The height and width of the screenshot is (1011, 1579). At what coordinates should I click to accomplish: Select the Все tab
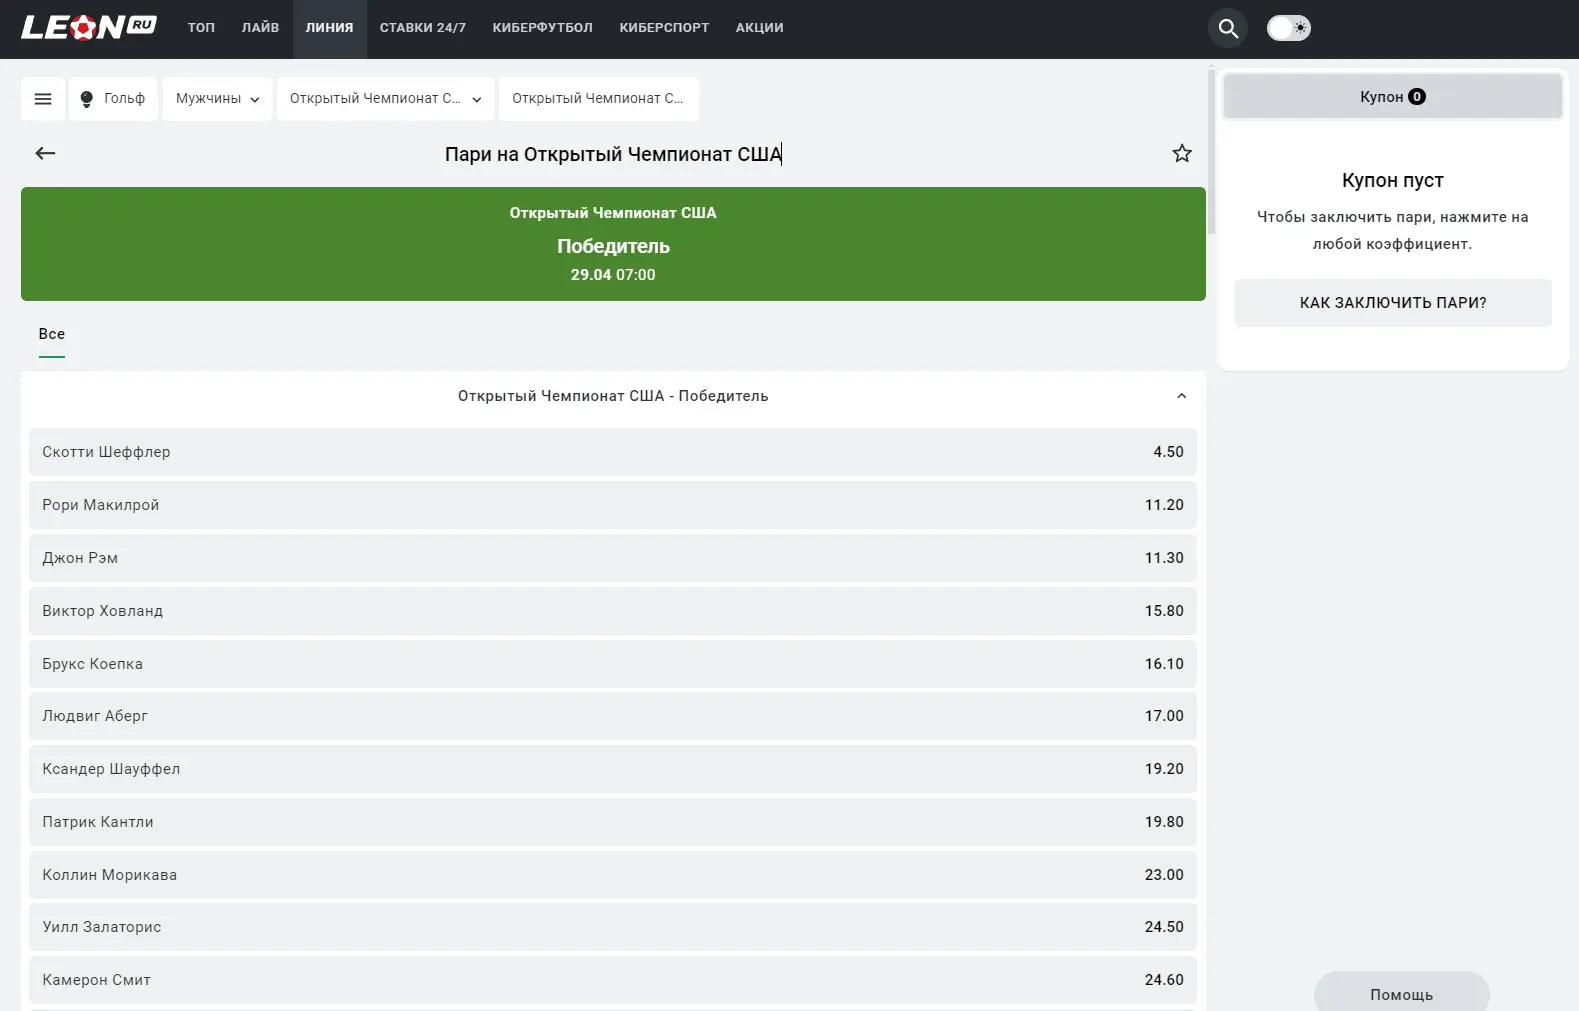52,334
